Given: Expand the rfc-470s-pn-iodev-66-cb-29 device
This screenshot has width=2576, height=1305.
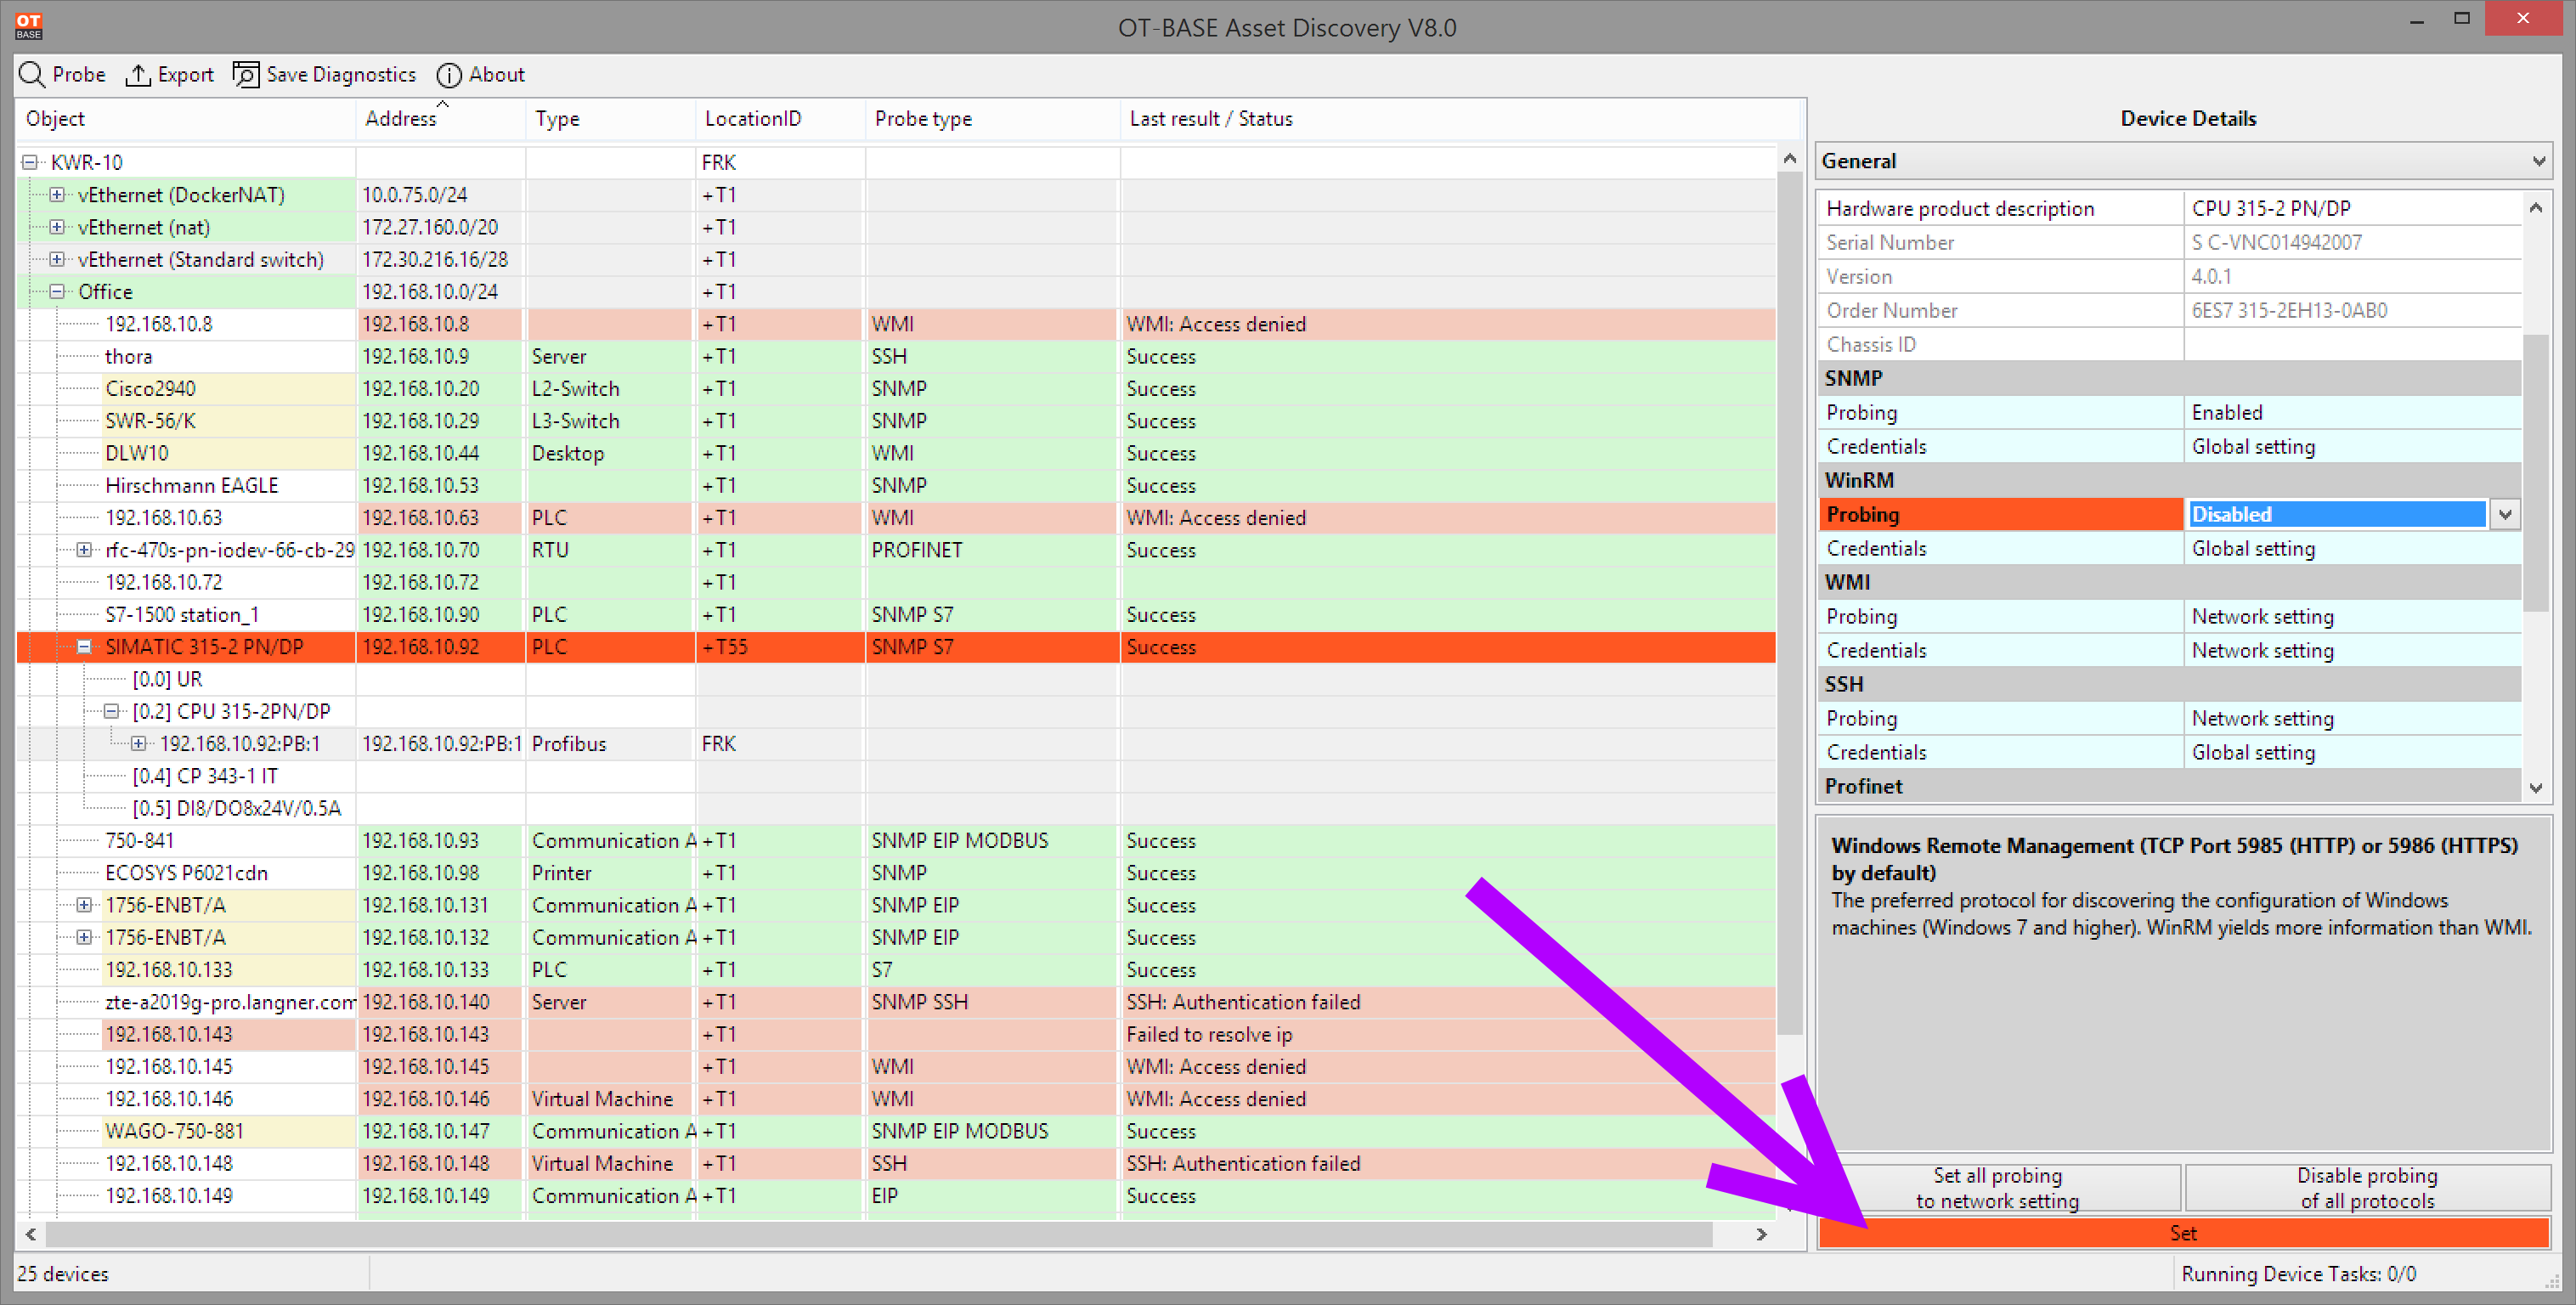Looking at the screenshot, I should pyautogui.click(x=84, y=550).
